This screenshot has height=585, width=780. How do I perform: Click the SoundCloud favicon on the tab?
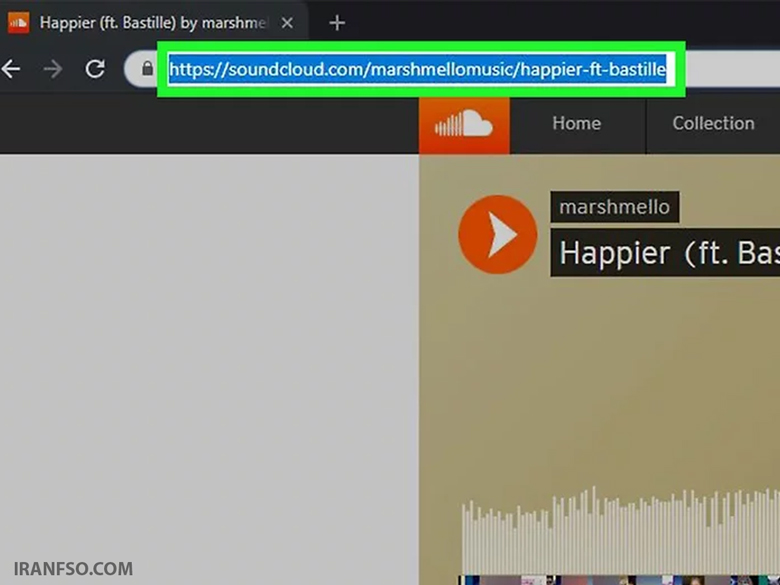point(18,22)
